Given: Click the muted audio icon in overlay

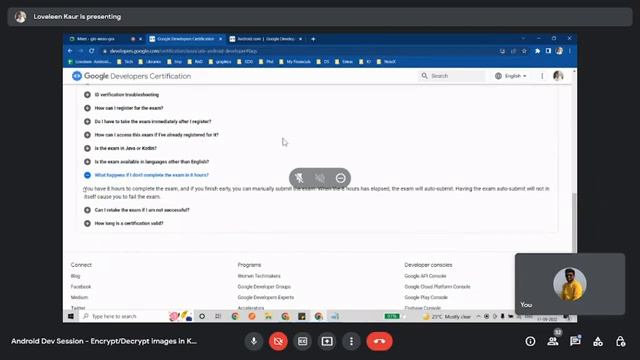Looking at the screenshot, I should 320,178.
